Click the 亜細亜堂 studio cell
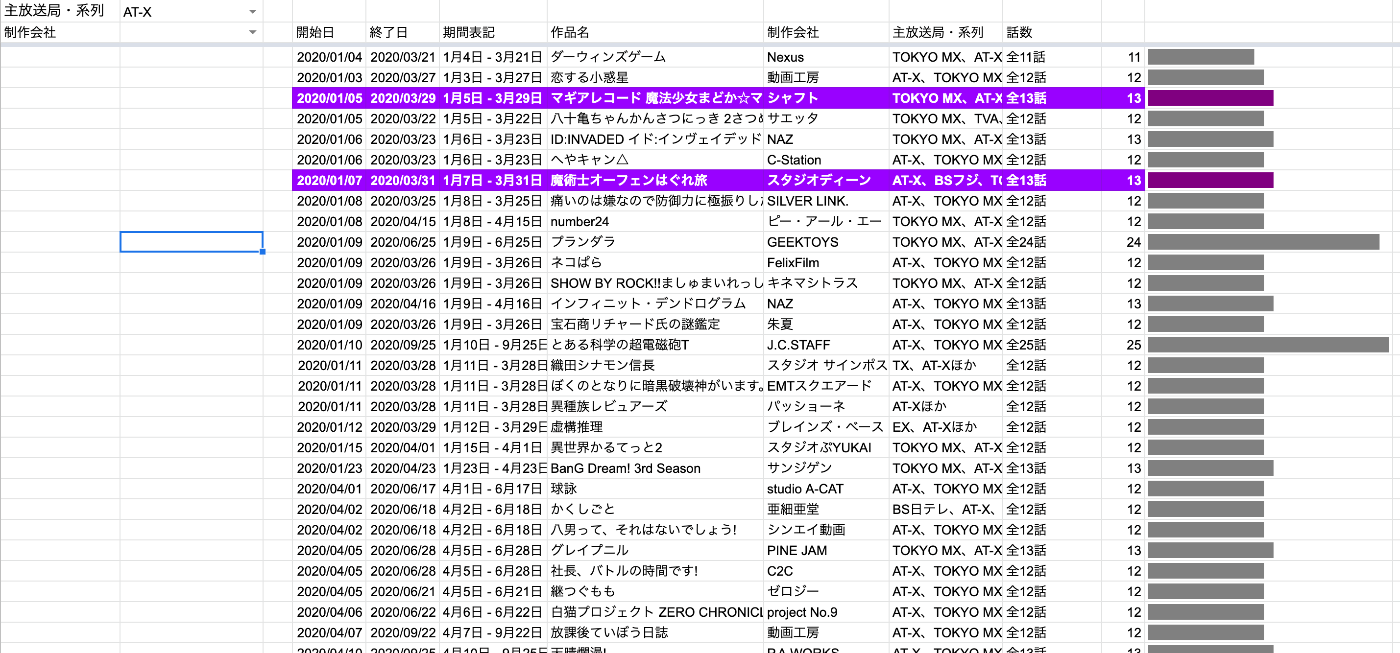The height and width of the screenshot is (653, 1400). (826, 509)
